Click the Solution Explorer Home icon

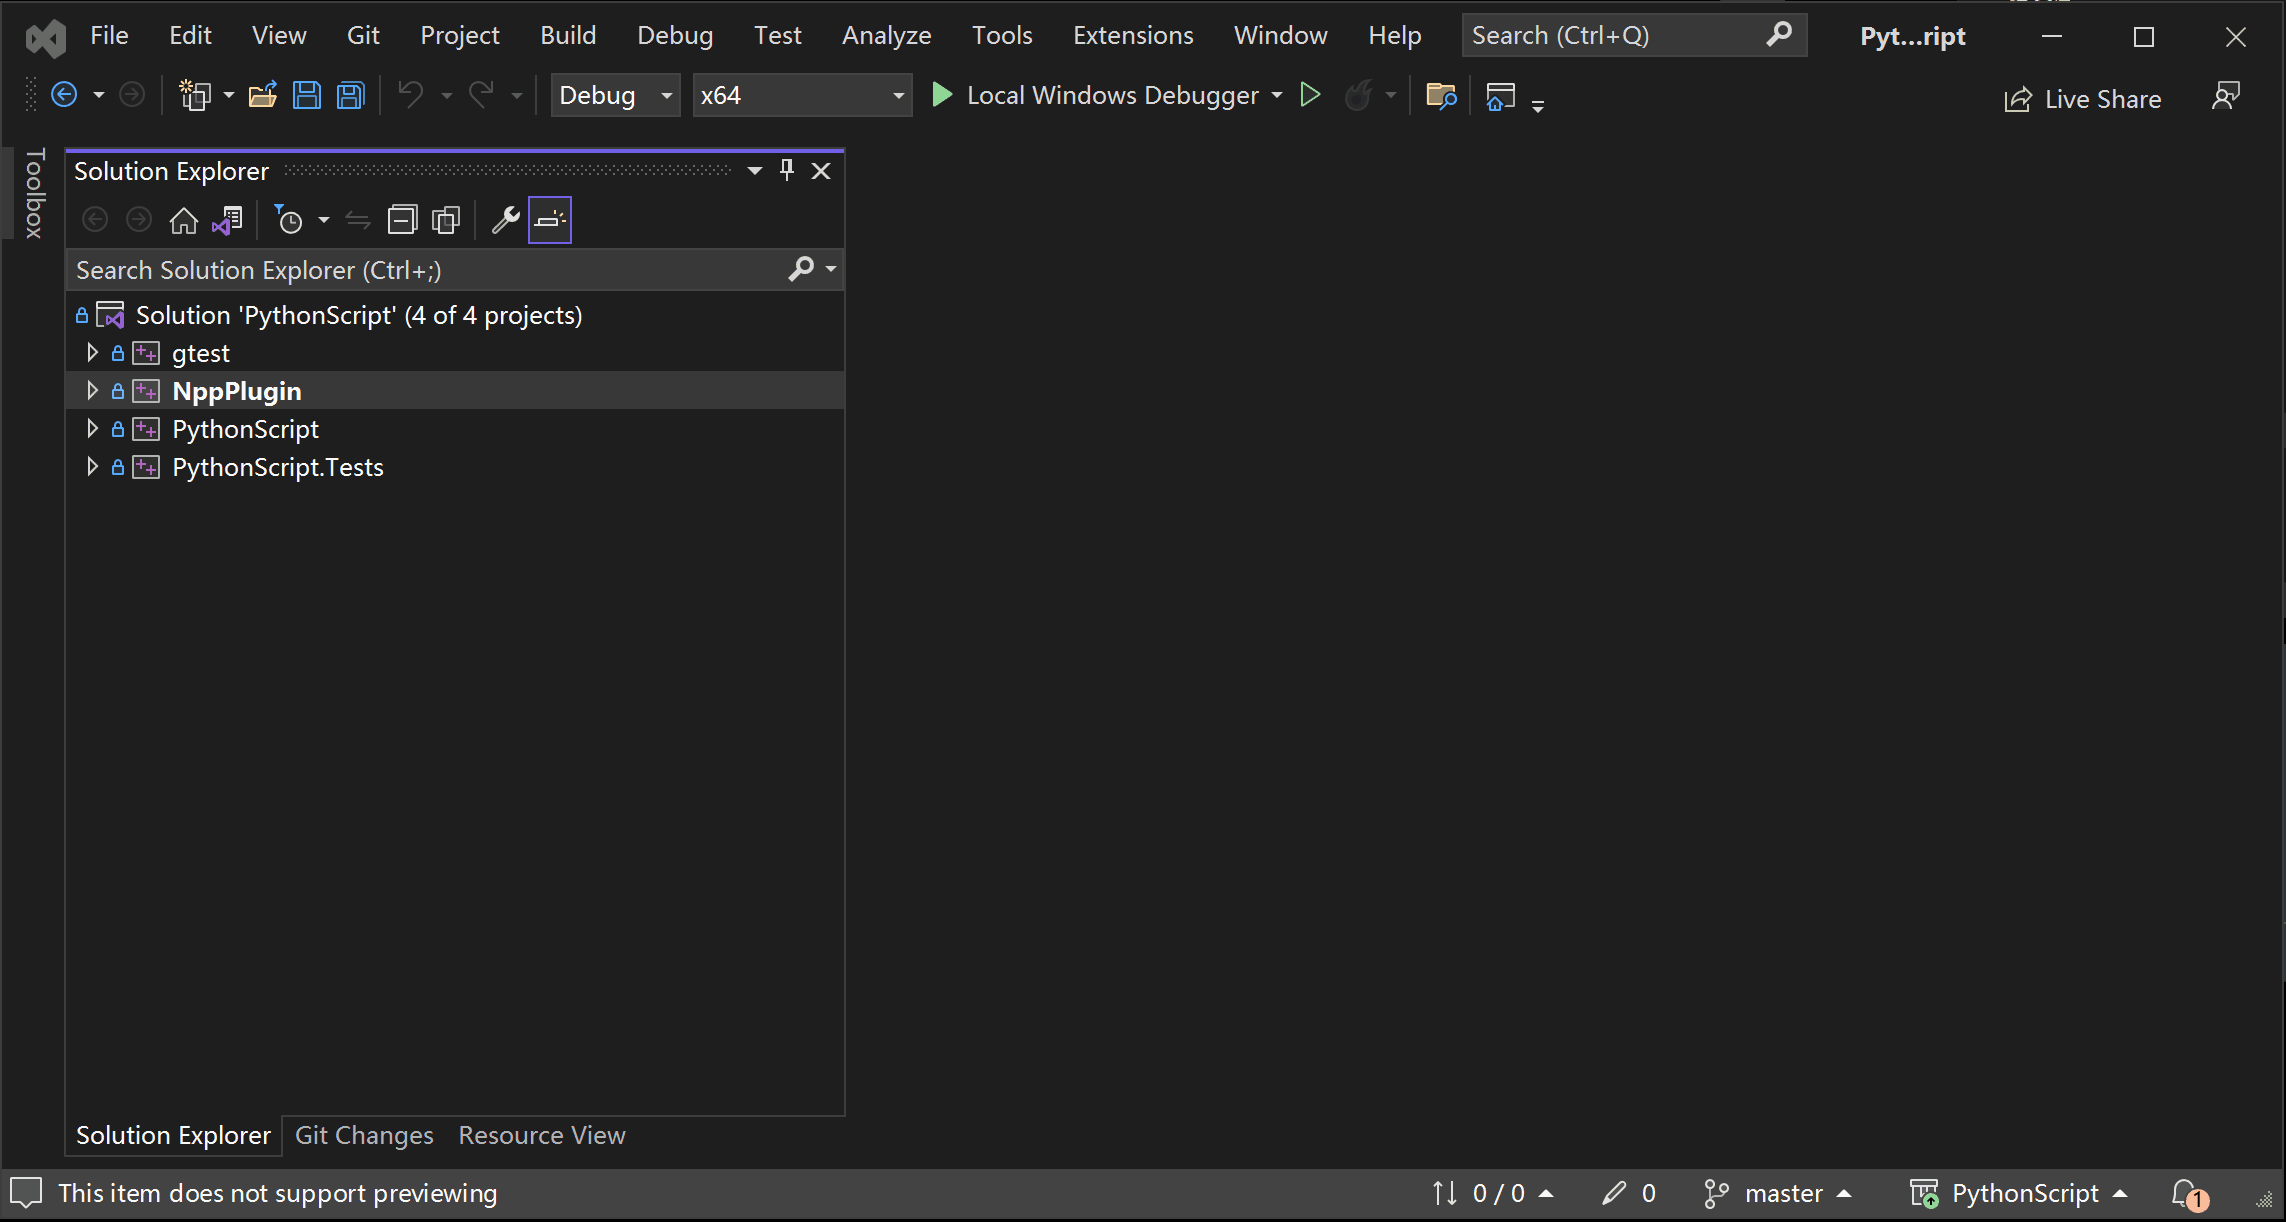click(184, 220)
